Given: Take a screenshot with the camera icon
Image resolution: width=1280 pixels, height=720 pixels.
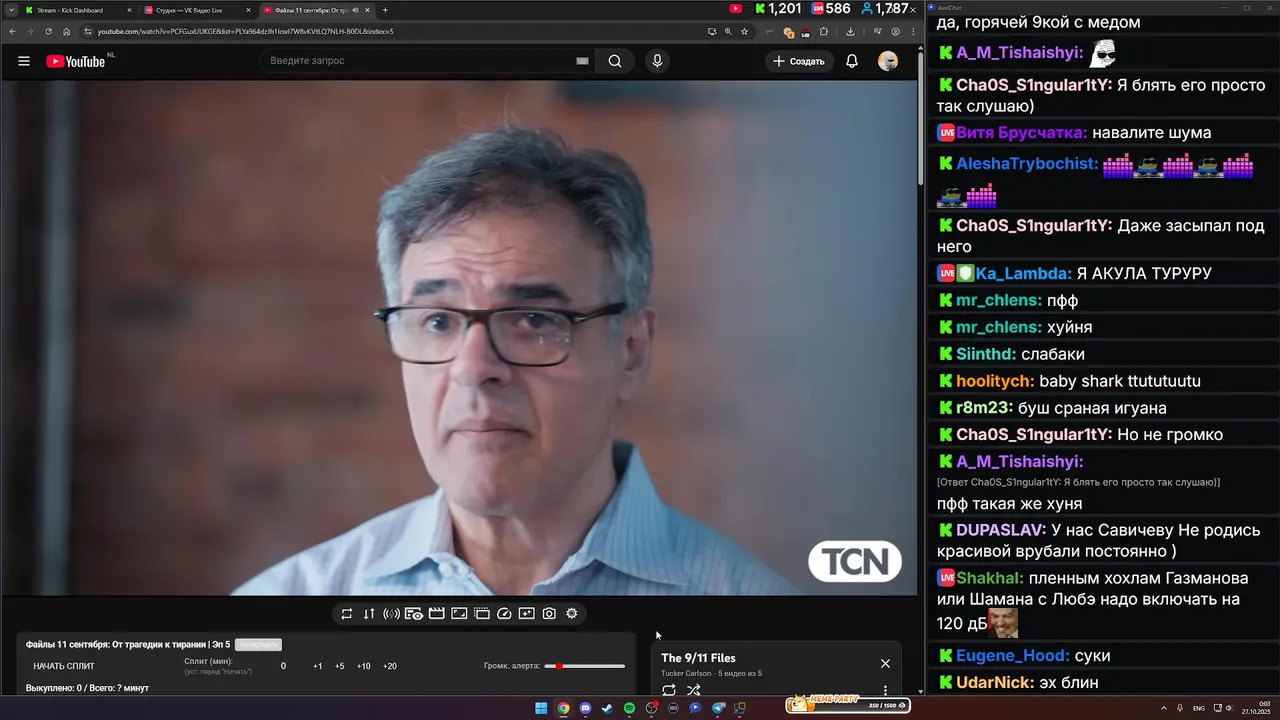Looking at the screenshot, I should click(x=549, y=614).
